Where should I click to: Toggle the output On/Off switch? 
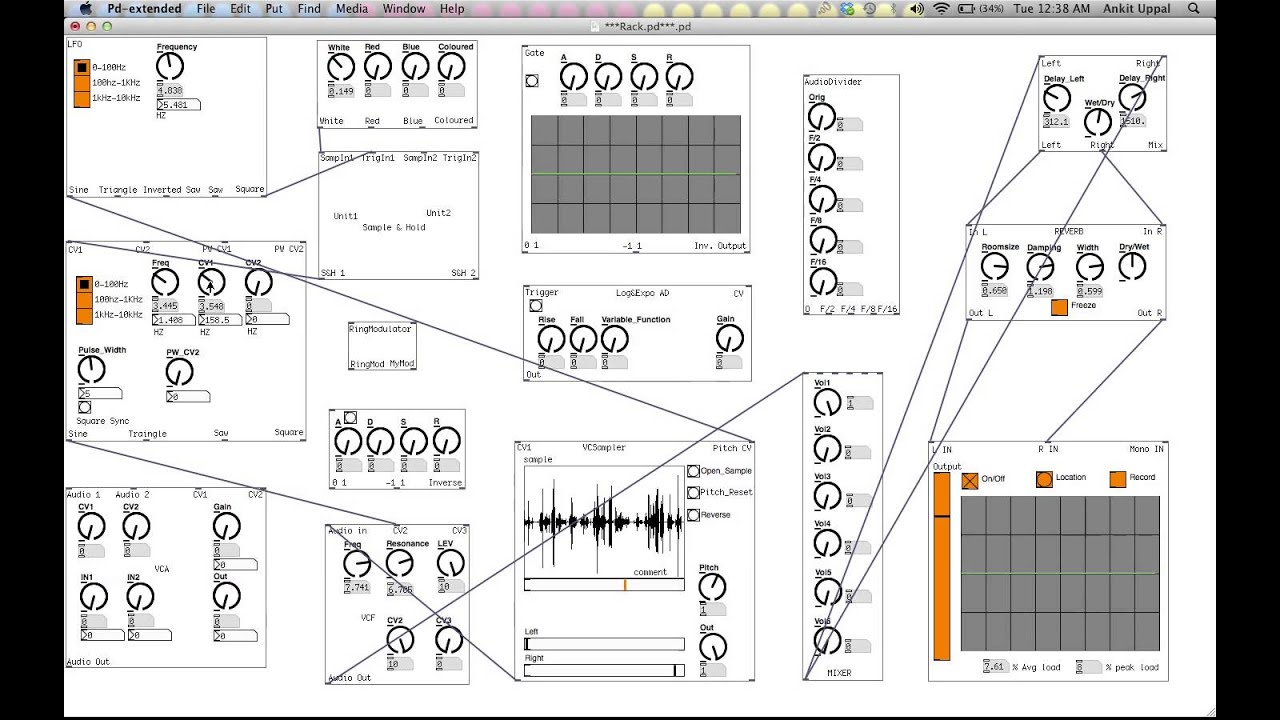click(x=970, y=480)
